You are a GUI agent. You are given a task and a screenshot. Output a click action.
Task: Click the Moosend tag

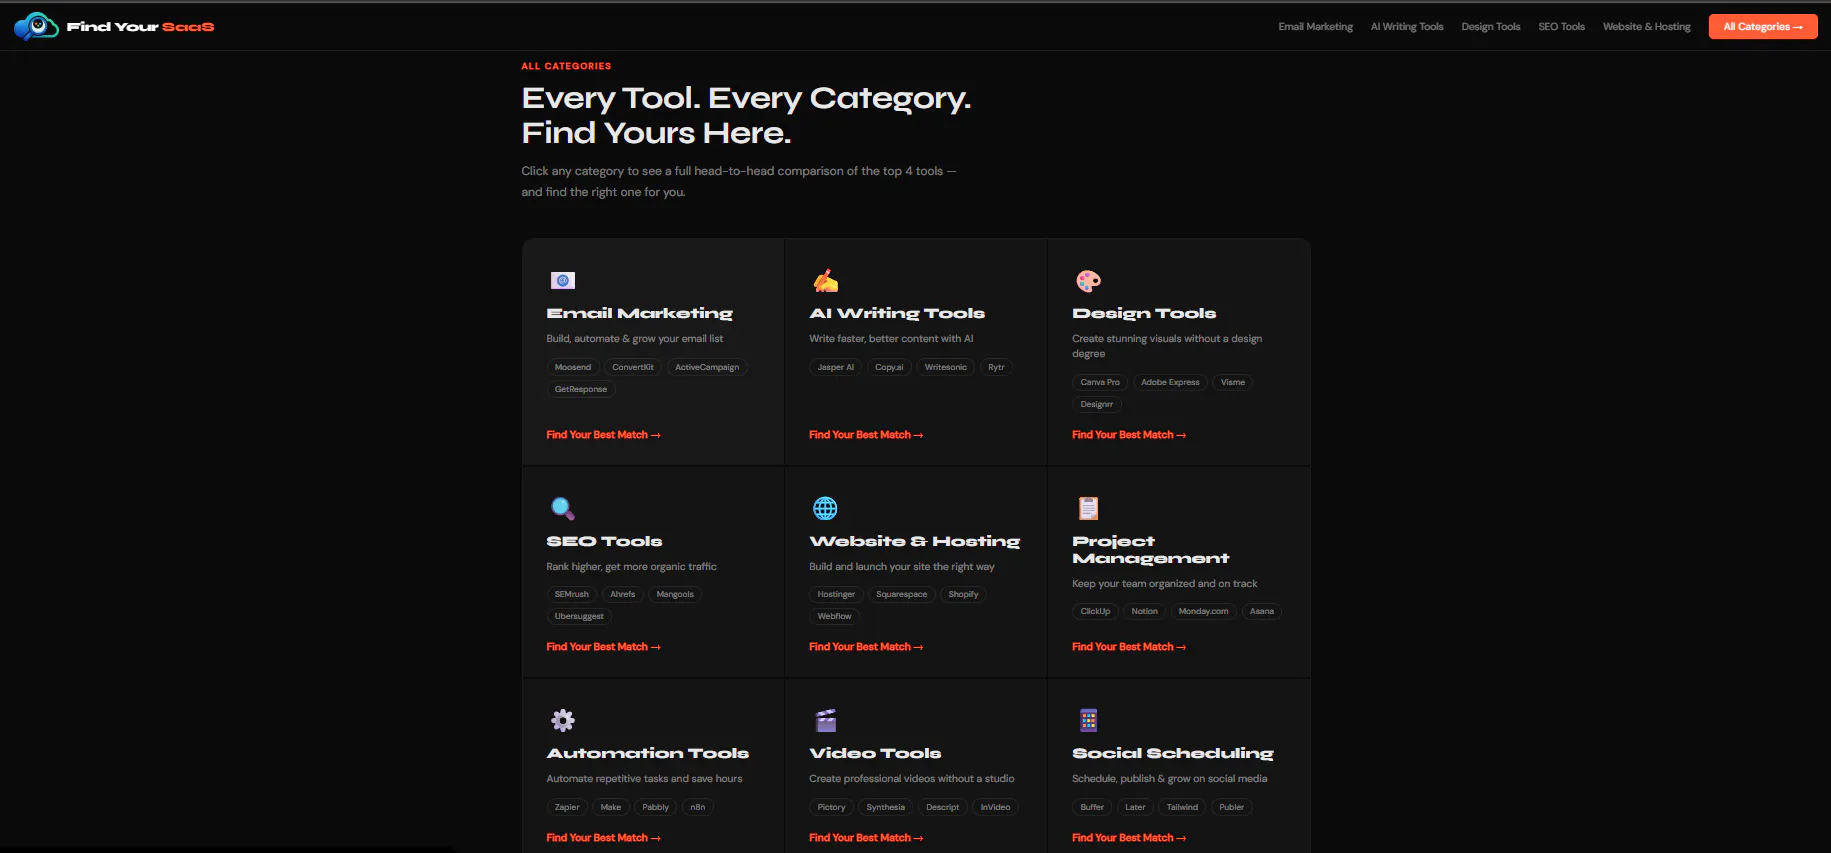click(x=573, y=367)
